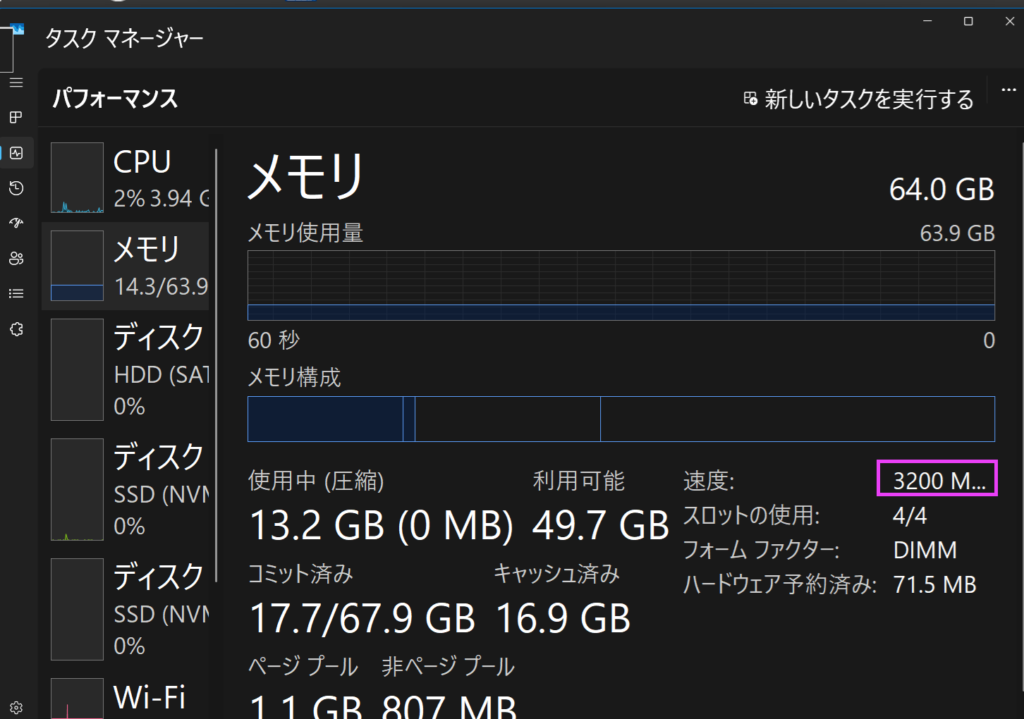Screen dimensions: 1024x719
Task: Click the スロットの使用 4/4 value
Action: click(x=912, y=515)
